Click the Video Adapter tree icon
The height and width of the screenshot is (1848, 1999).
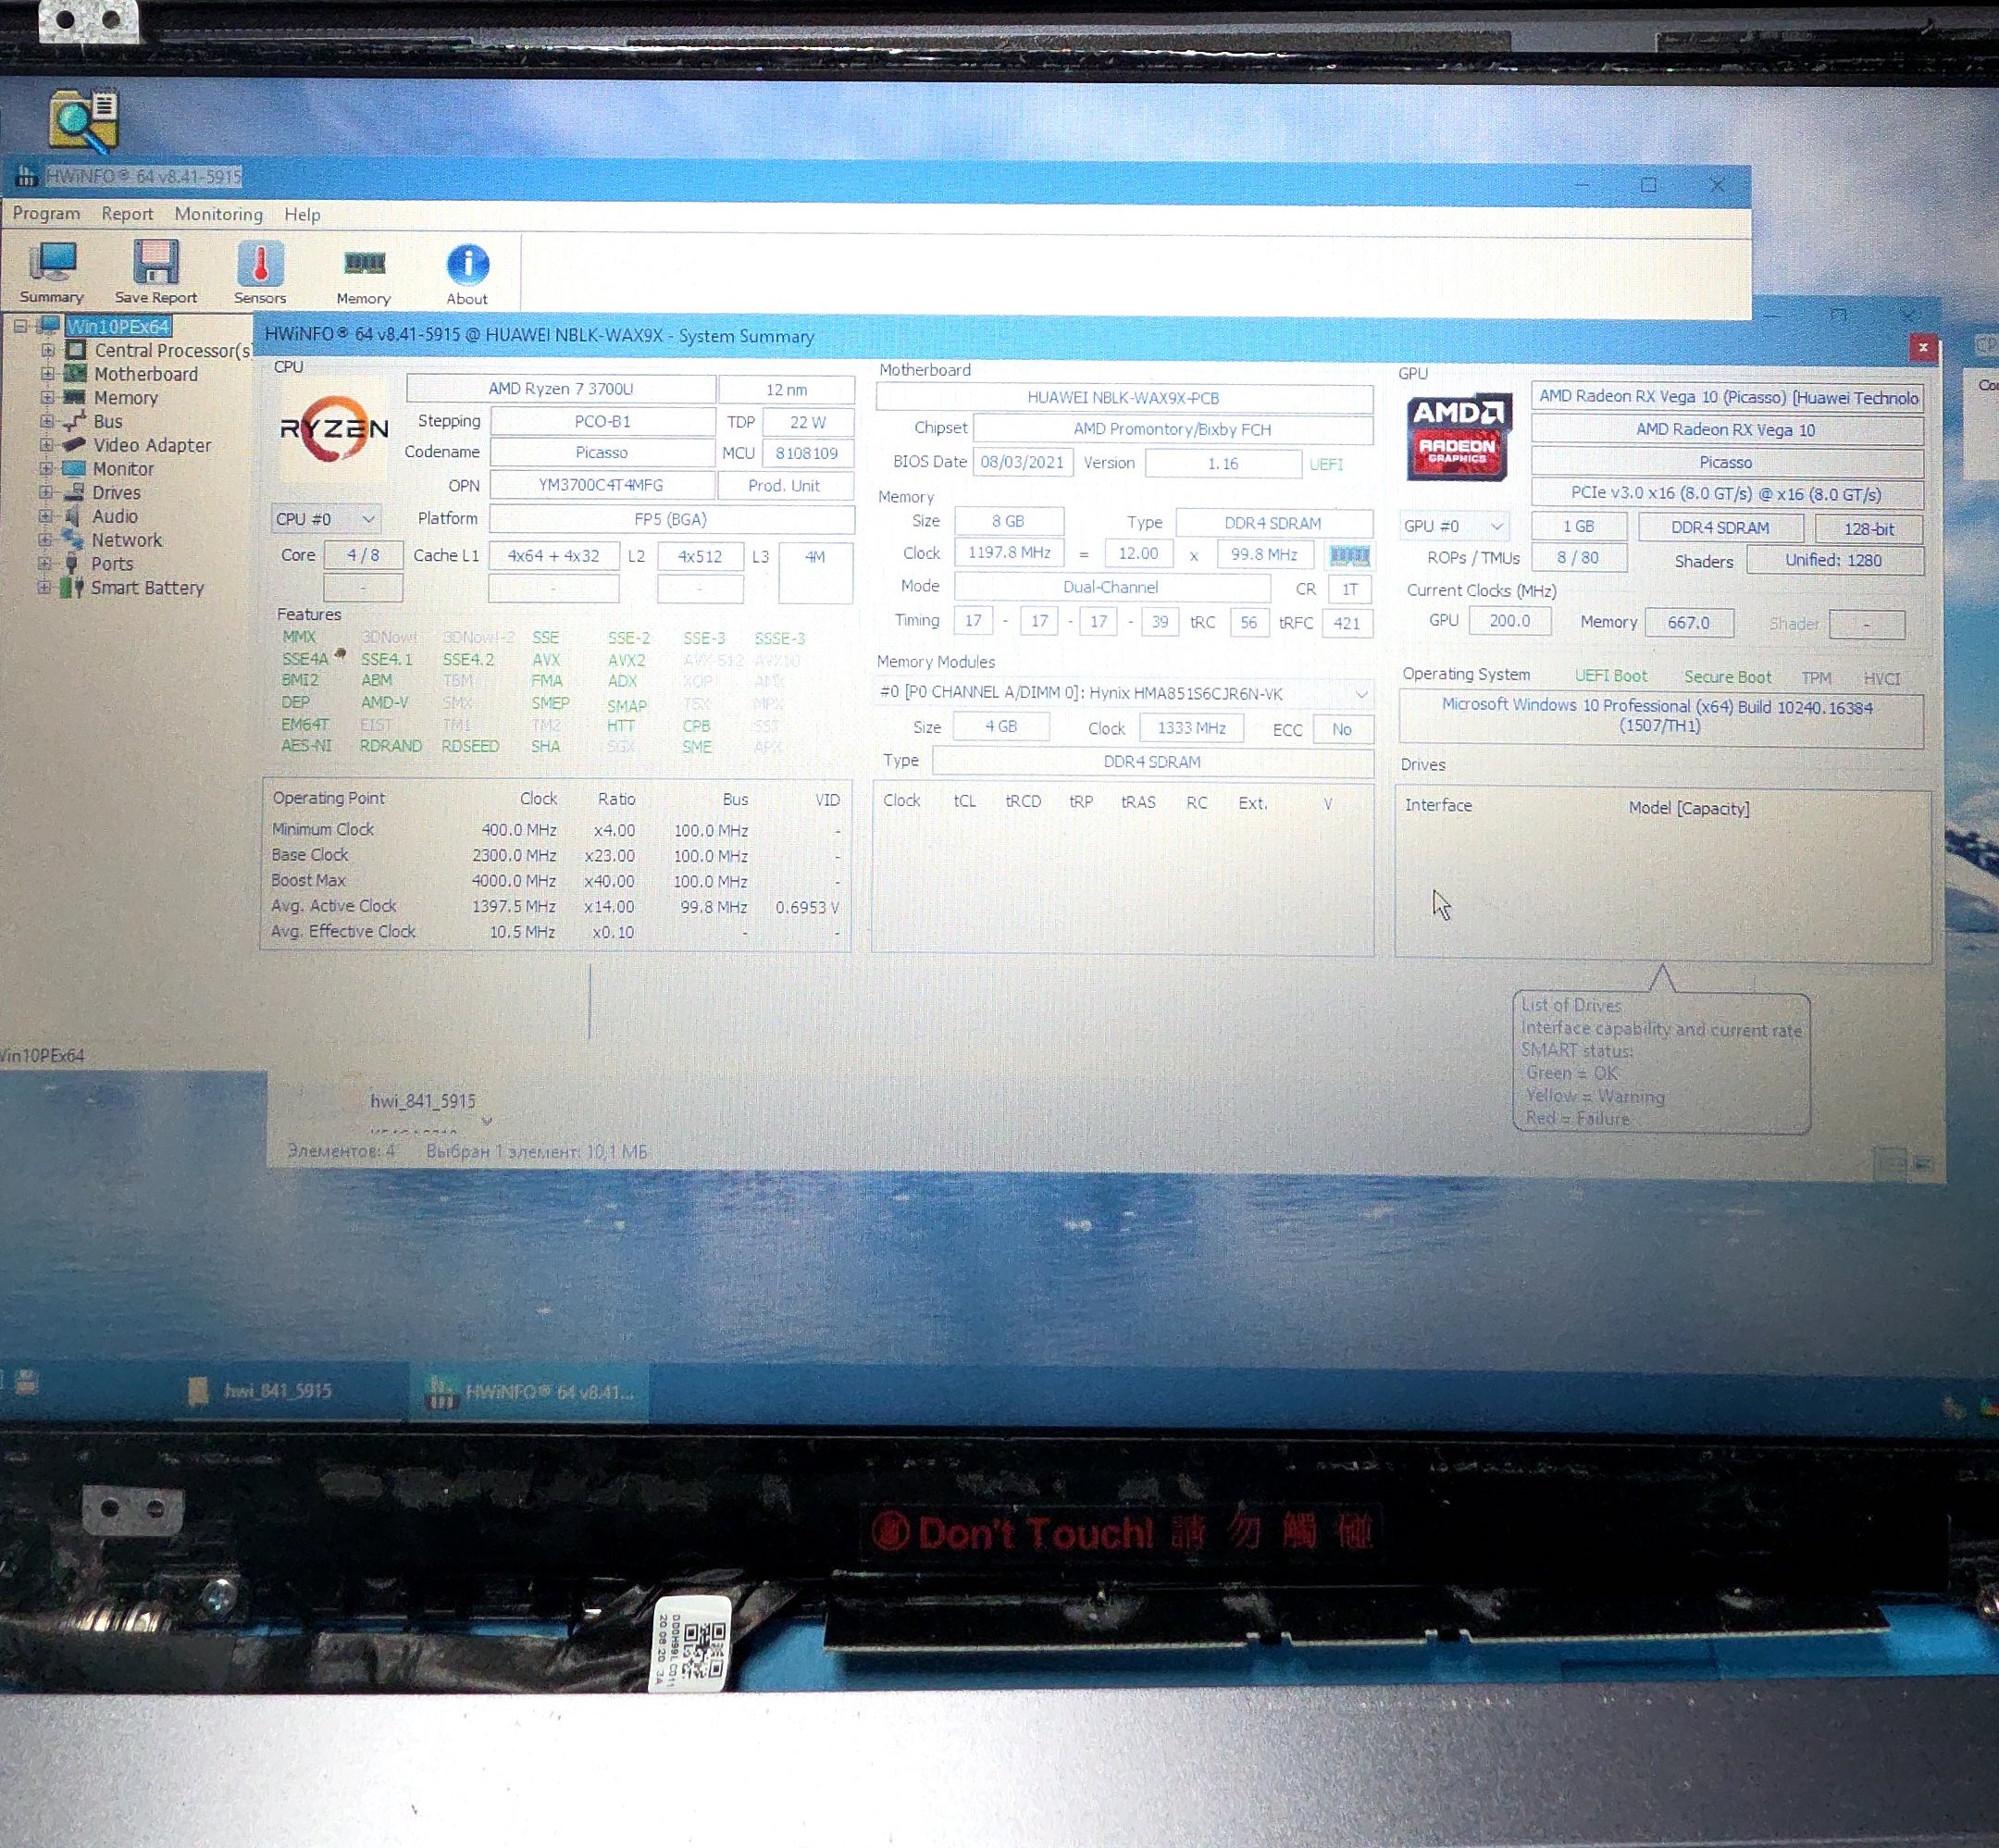pos(75,444)
